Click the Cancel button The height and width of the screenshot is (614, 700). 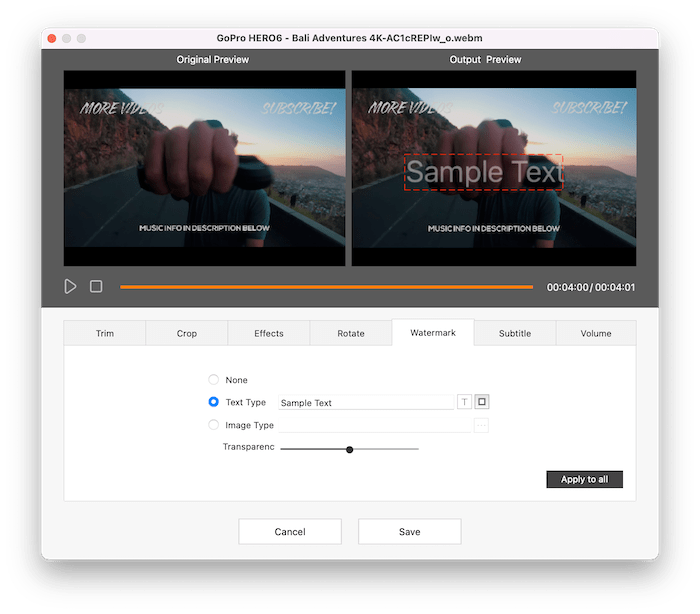coord(290,531)
